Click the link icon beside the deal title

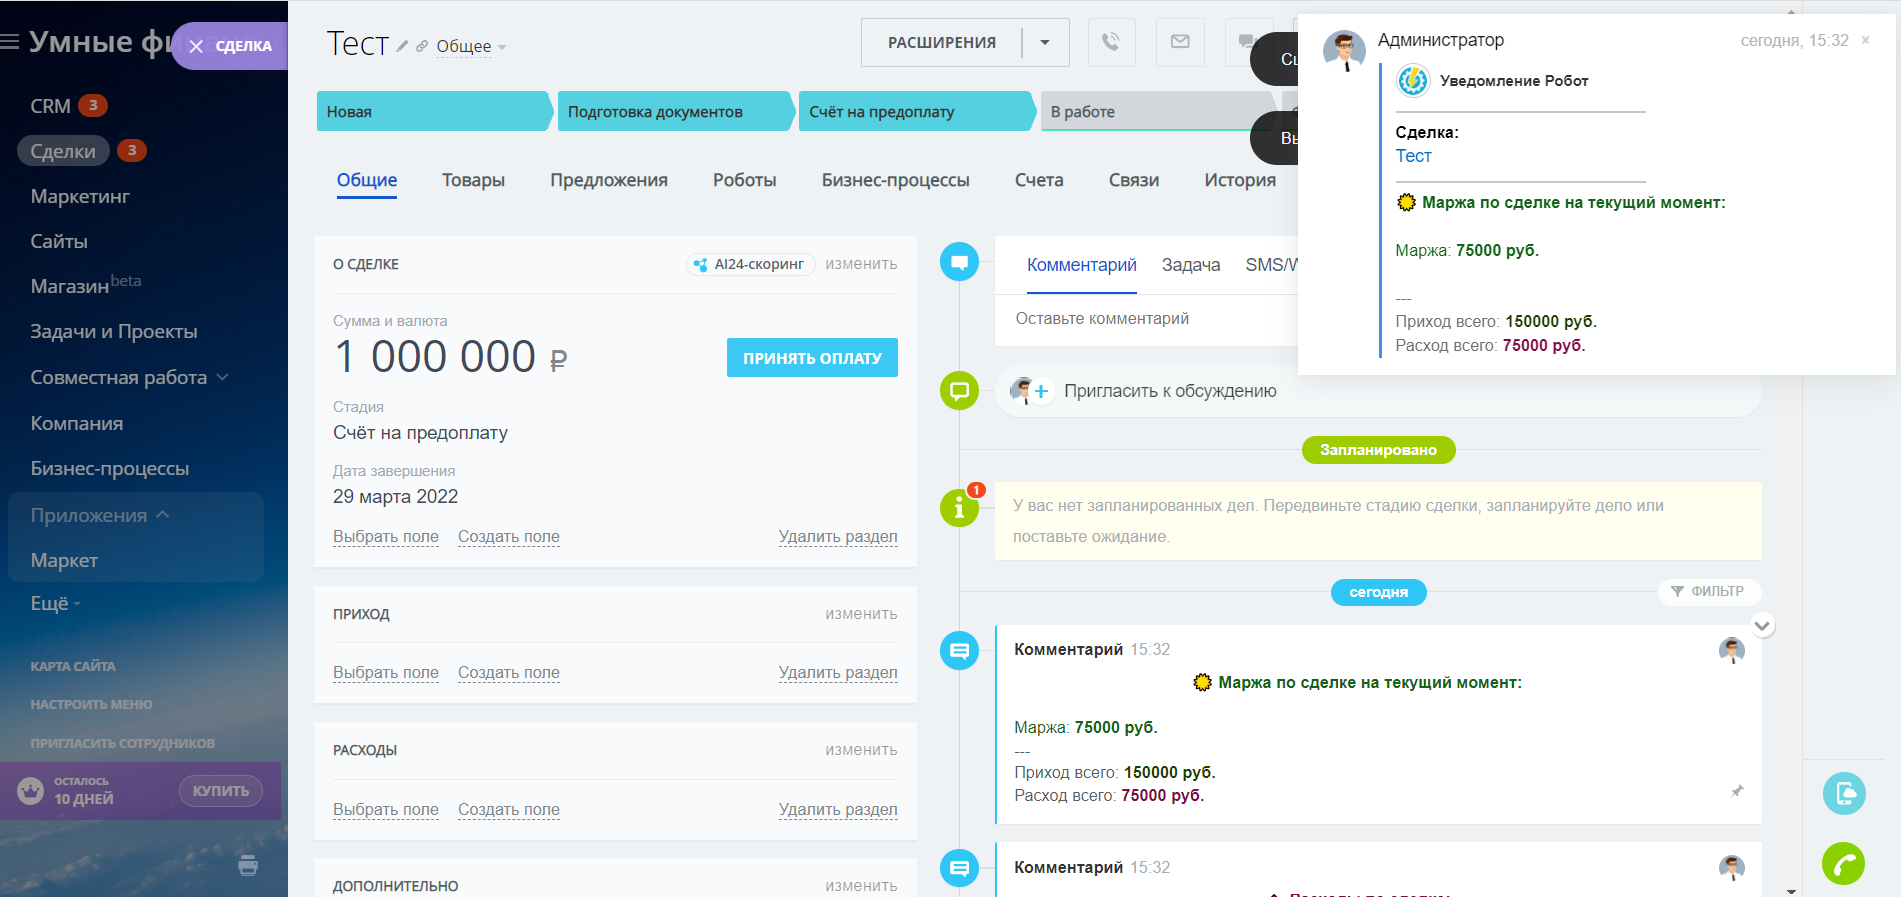point(422,46)
